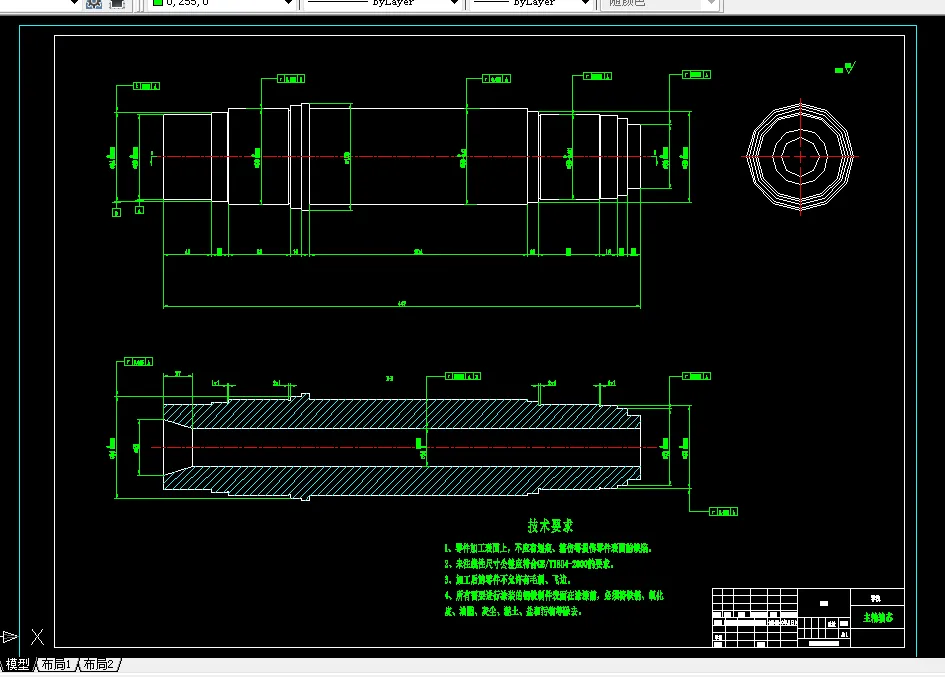Select the green part name in title block
This screenshot has width=945, height=677.
pos(878,618)
